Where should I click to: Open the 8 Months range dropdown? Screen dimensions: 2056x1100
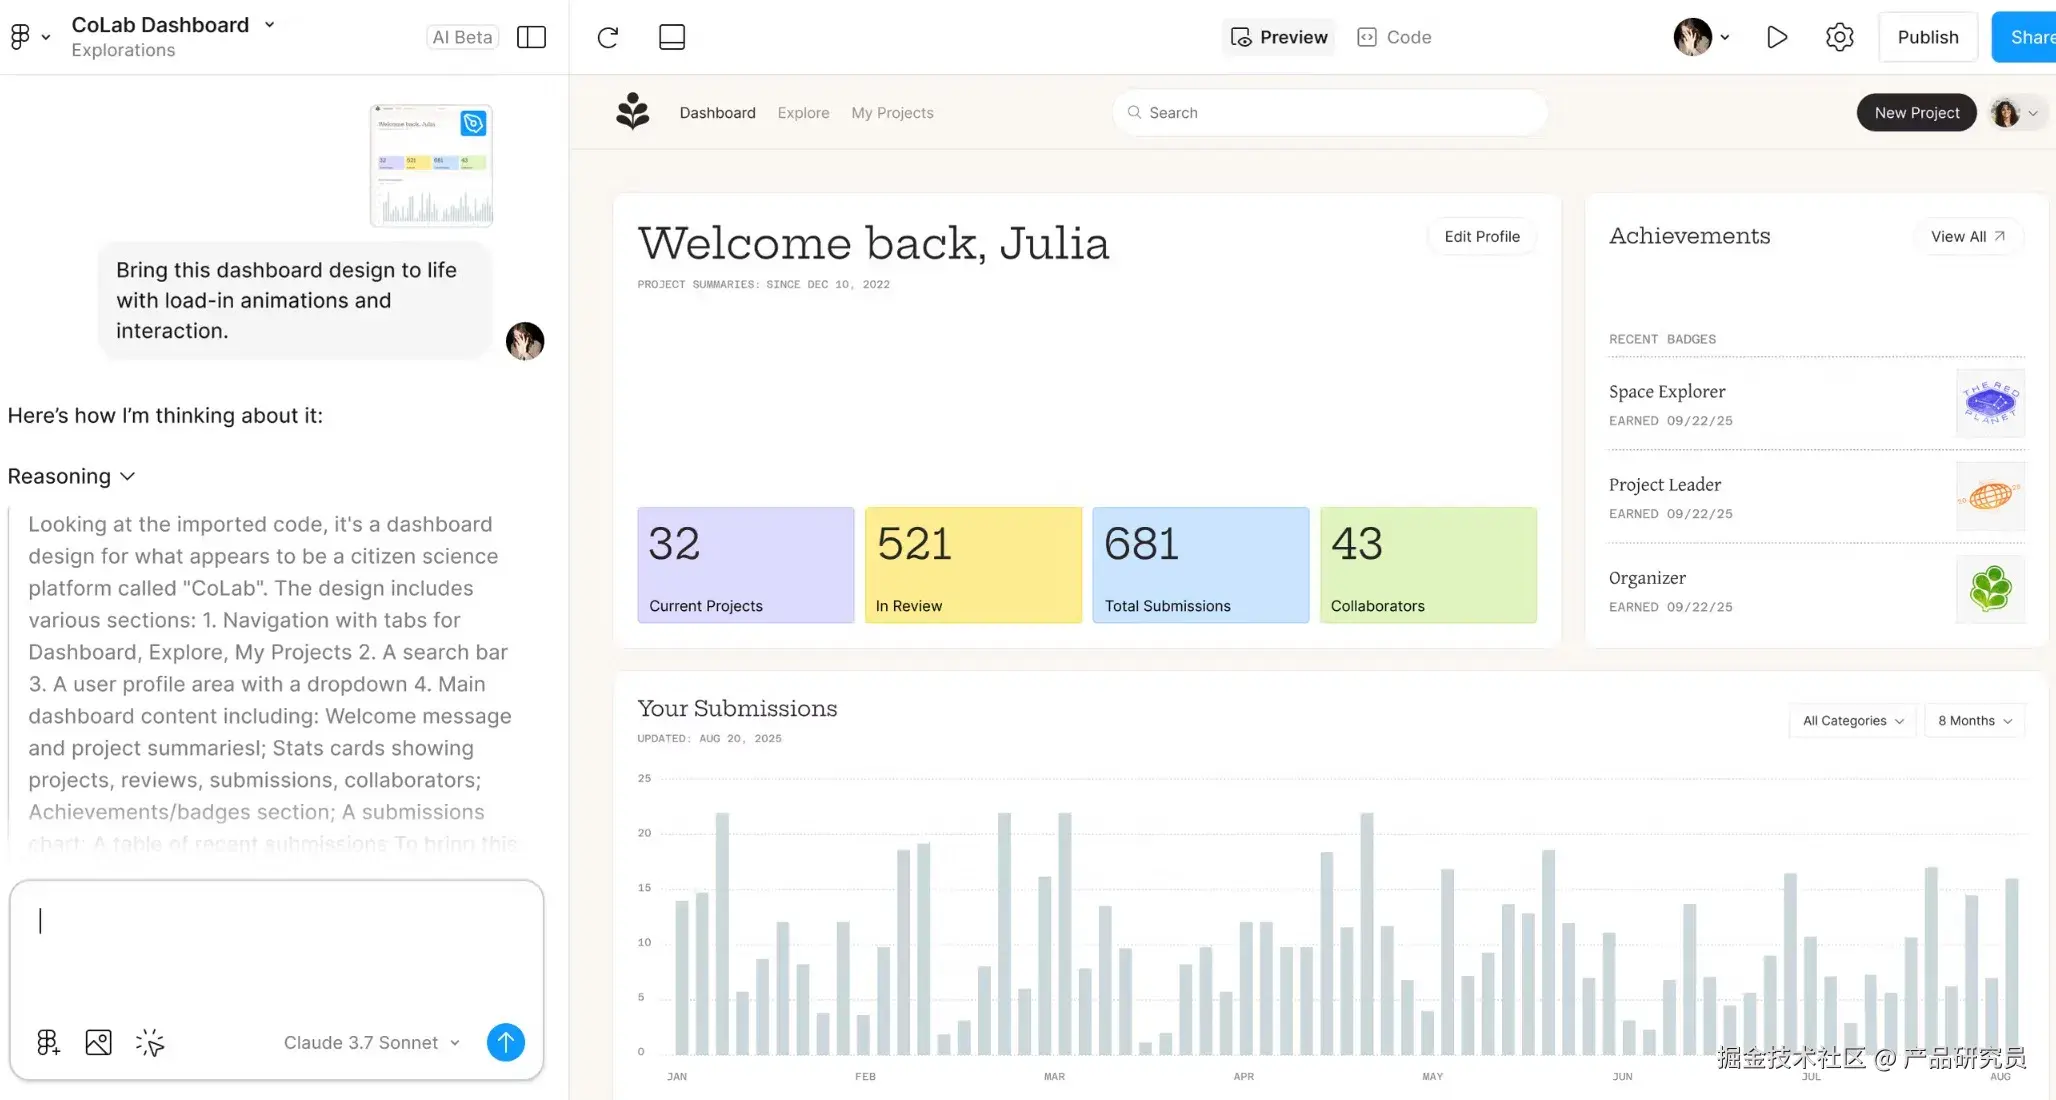coord(1974,721)
